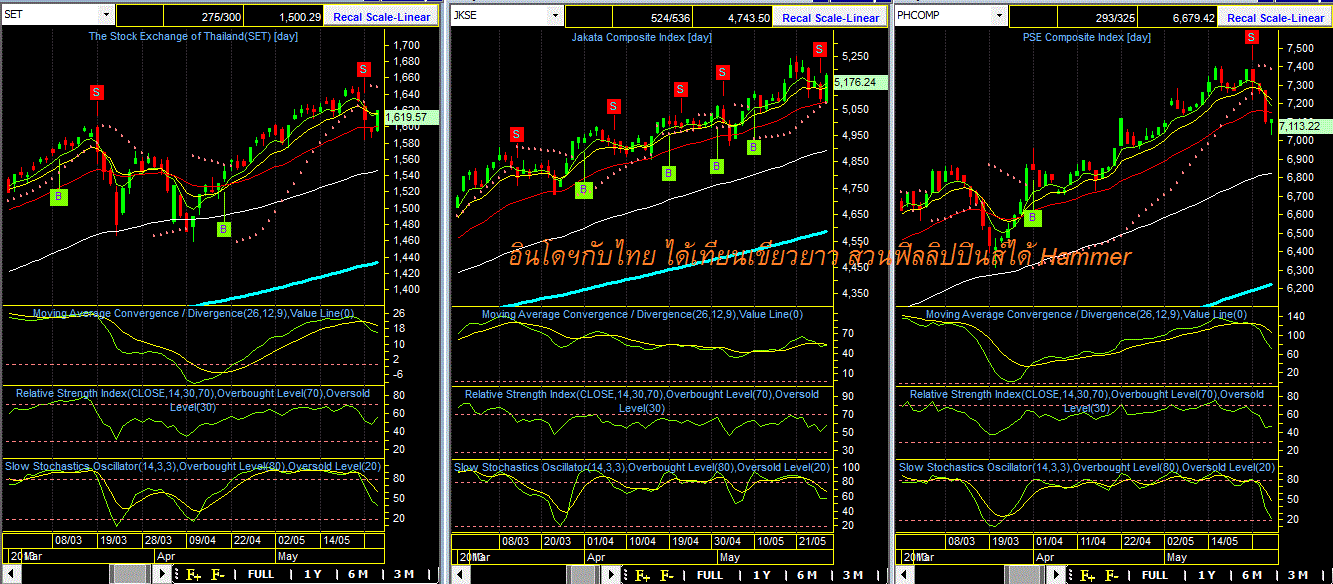The height and width of the screenshot is (584, 1333).
Task: Click the Jakata Composite Index chart title
Action: 641,37
